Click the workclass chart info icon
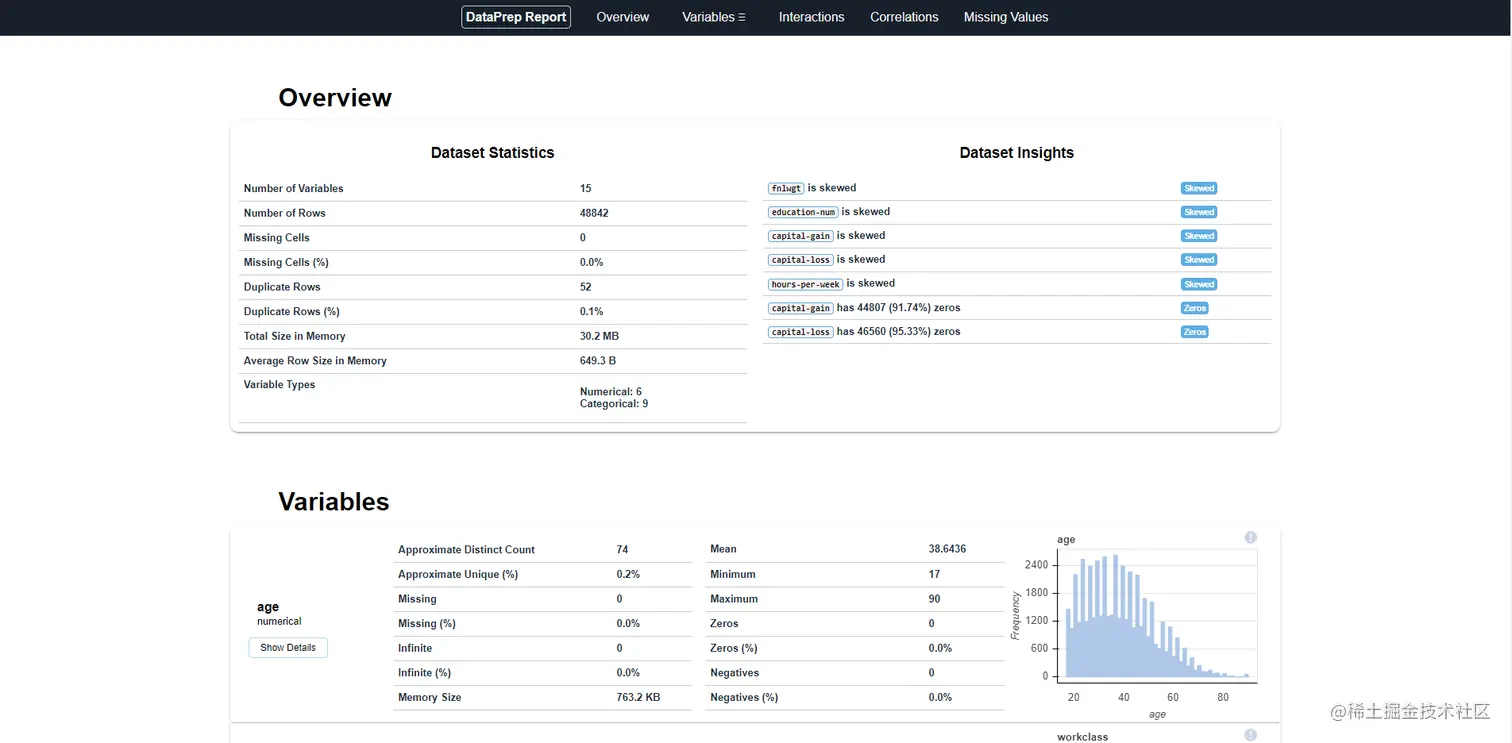The image size is (1512, 743). click(1250, 736)
